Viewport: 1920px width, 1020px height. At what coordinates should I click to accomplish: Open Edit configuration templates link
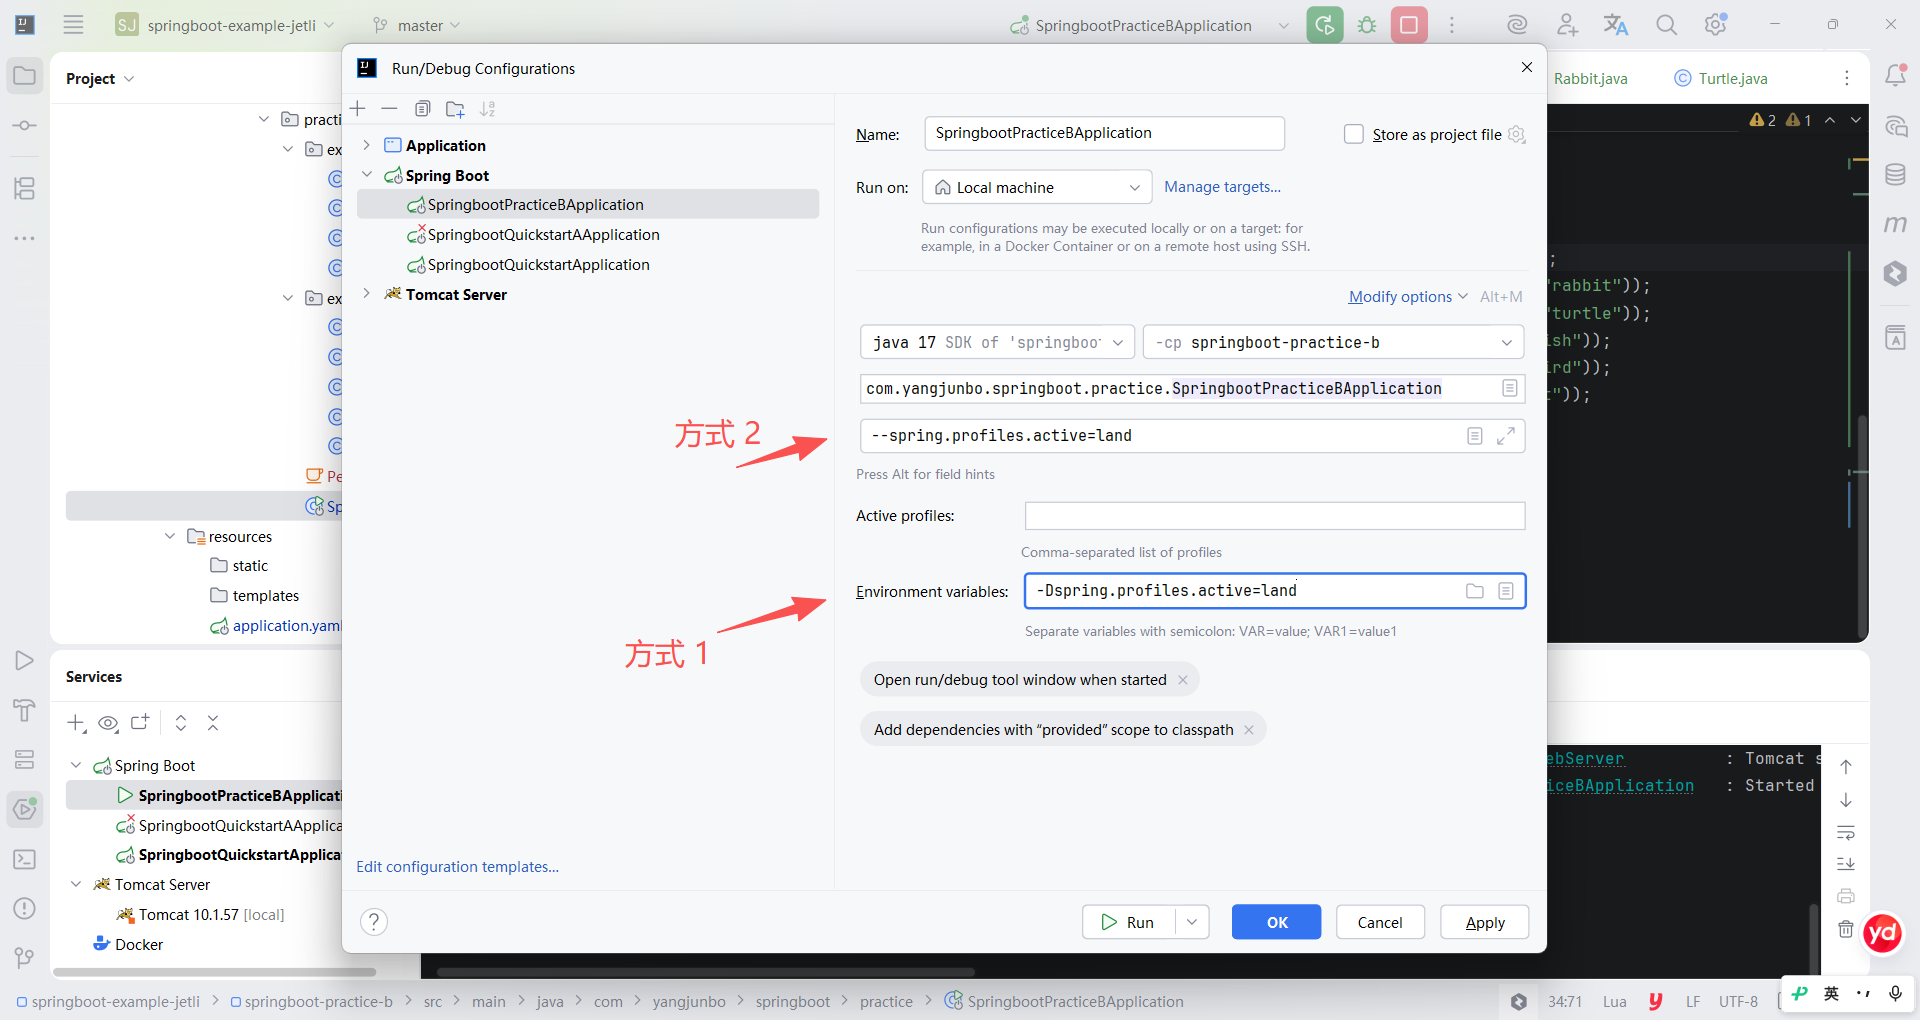tap(458, 867)
